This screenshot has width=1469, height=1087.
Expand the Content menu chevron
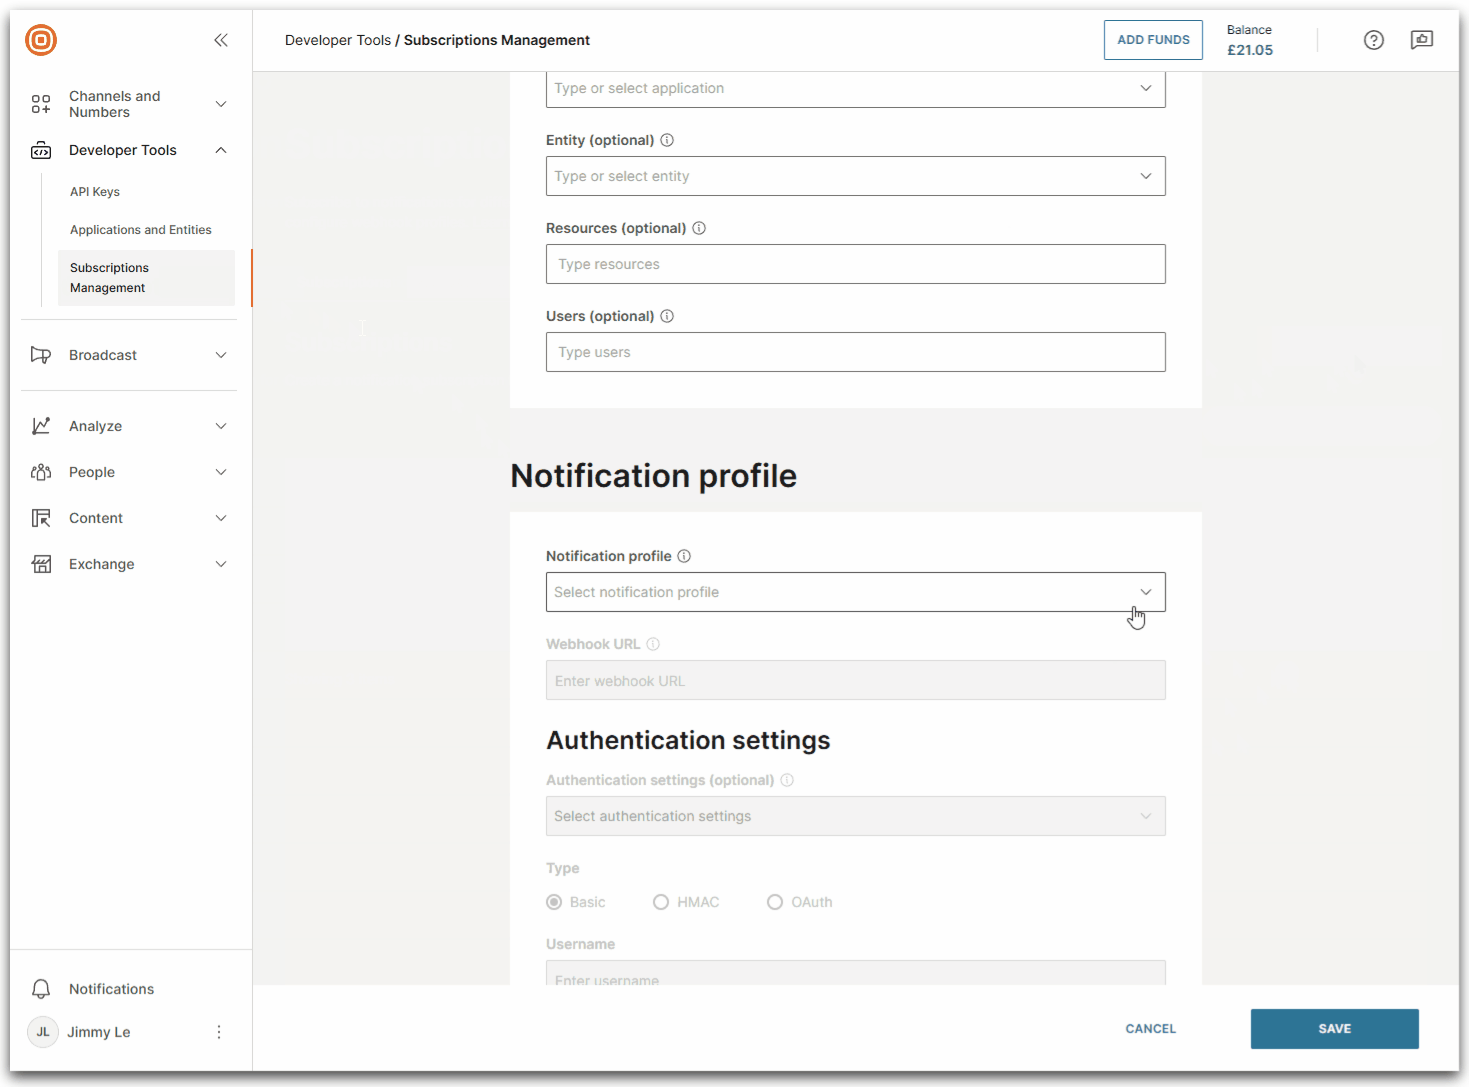[221, 518]
